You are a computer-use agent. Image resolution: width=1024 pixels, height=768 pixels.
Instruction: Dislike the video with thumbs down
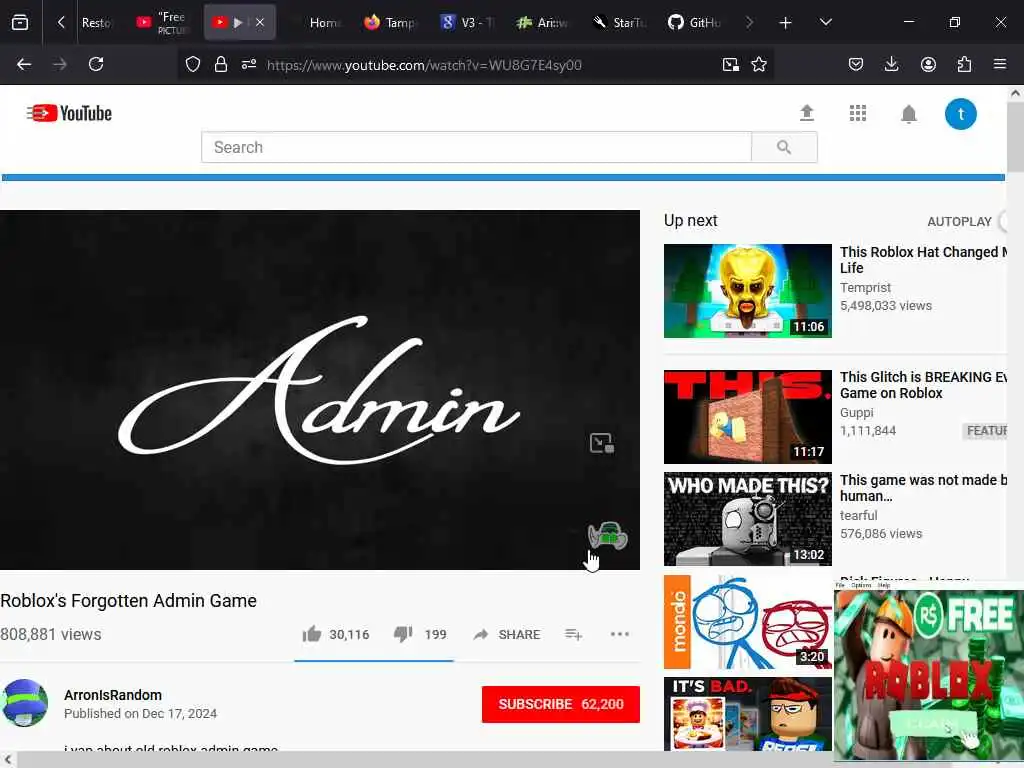[403, 633]
